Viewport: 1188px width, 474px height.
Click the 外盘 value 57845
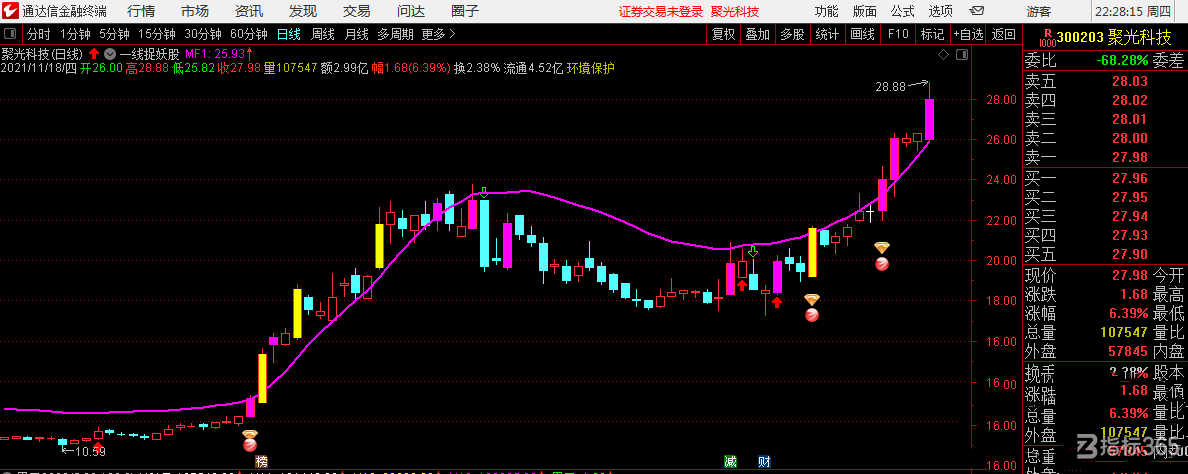tap(1128, 351)
